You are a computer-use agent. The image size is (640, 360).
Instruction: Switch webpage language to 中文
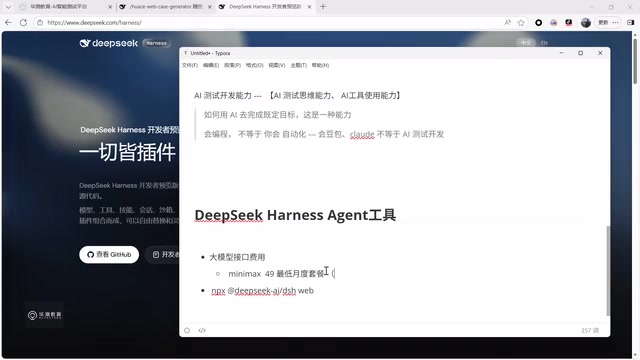tap(526, 42)
